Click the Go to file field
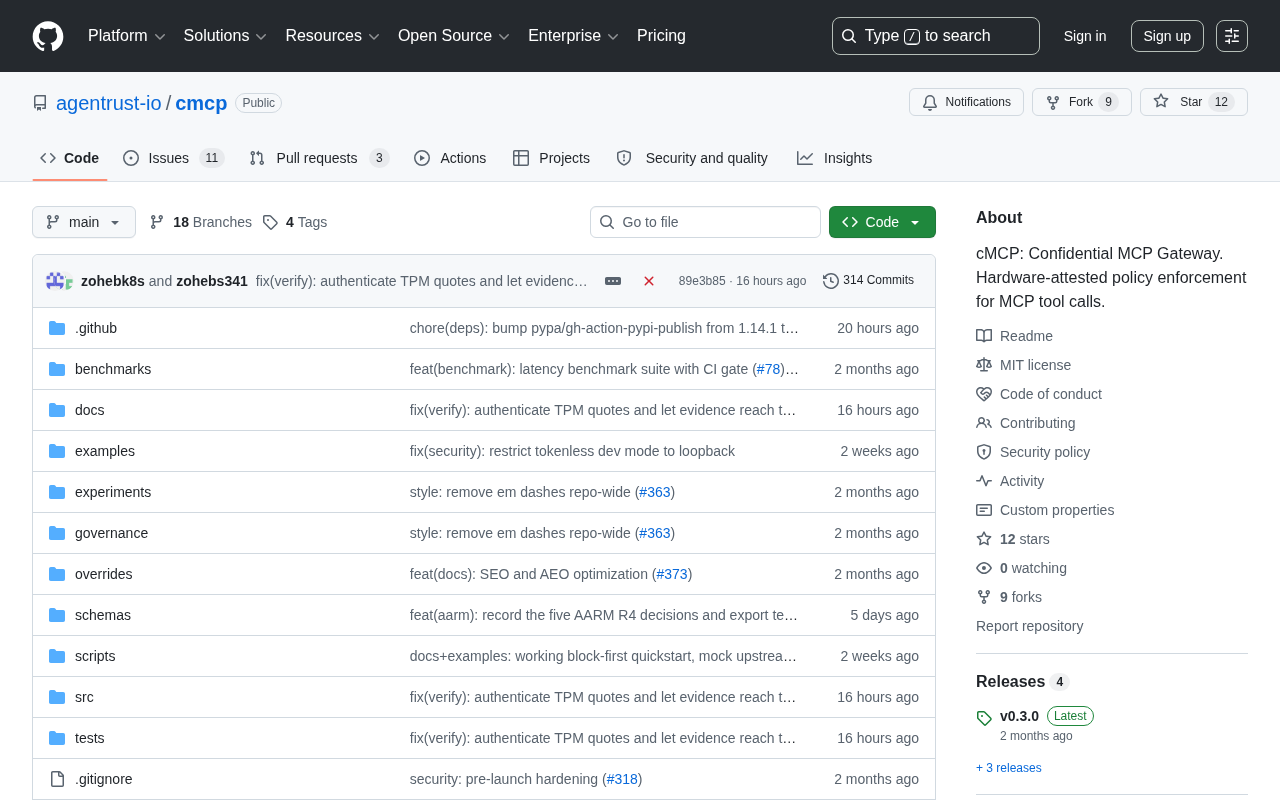The image size is (1280, 800). [x=705, y=222]
